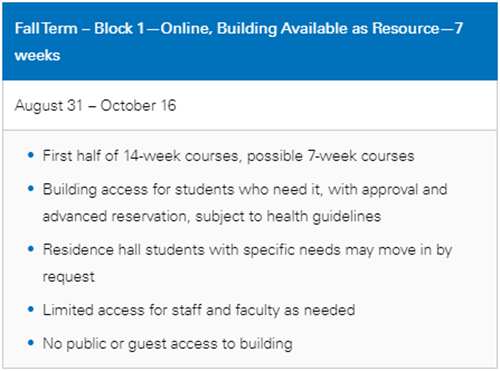Viewport: 500px width, 371px height.
Task: Click the bullet before 'Building access for students'
Action: [31, 189]
